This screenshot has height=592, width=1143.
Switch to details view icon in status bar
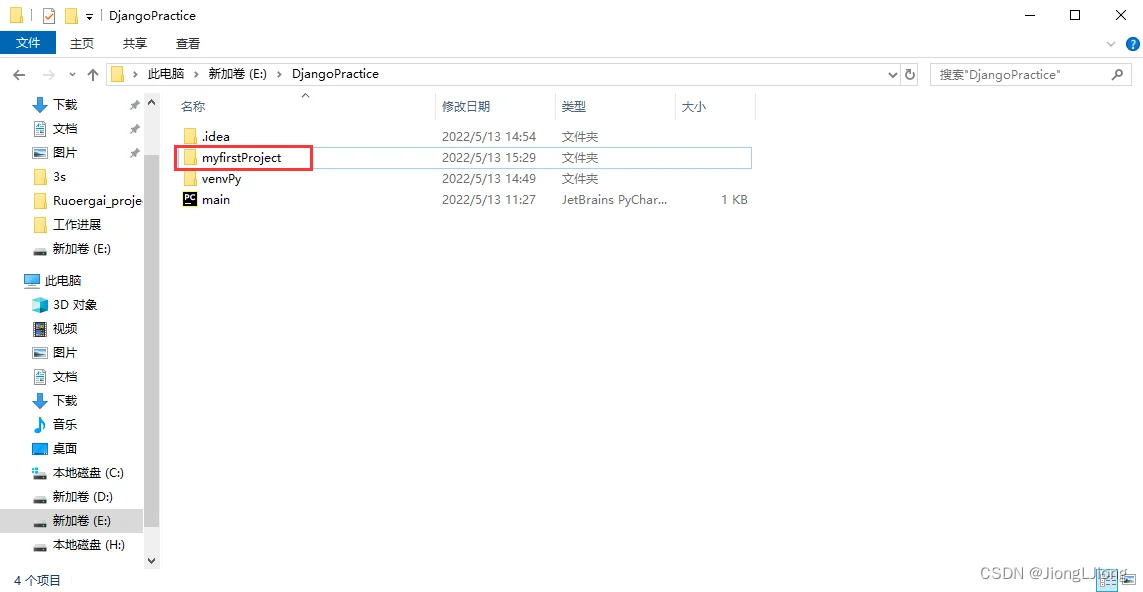click(x=1107, y=580)
